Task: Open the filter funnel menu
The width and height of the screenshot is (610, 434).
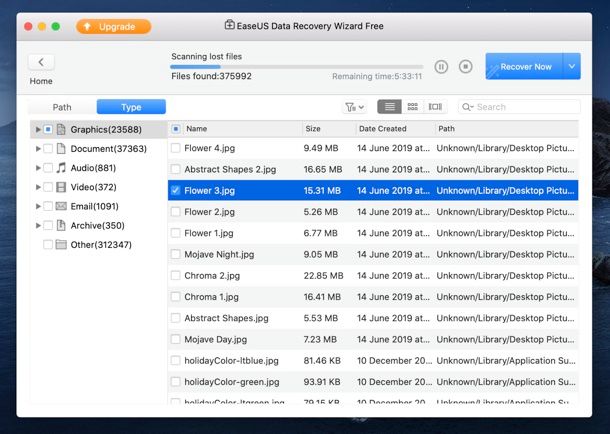Action: pyautogui.click(x=354, y=107)
